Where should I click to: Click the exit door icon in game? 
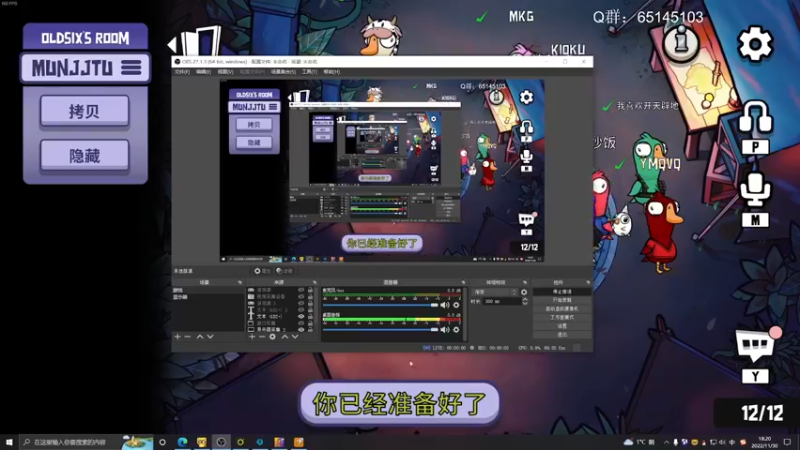coord(195,42)
